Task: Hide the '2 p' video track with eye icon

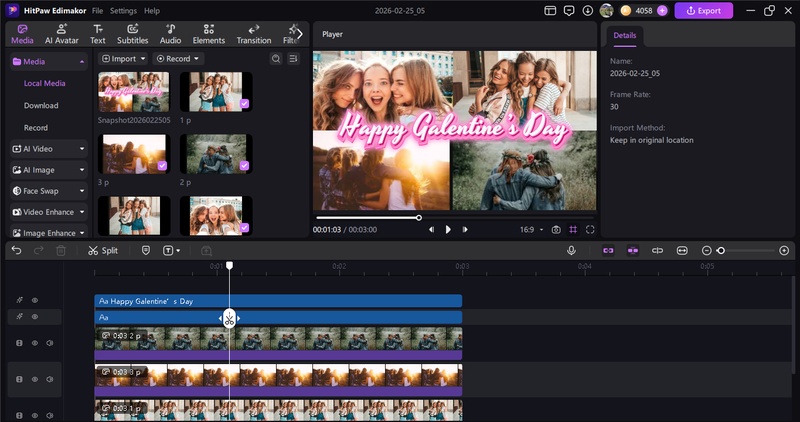Action: (35, 343)
